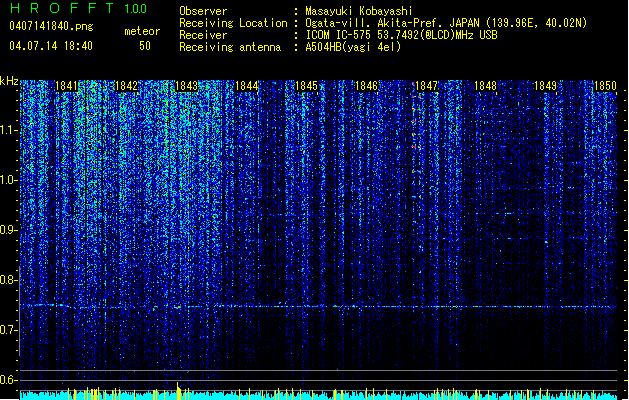Click the 1.1 frequency axis label

point(8,130)
